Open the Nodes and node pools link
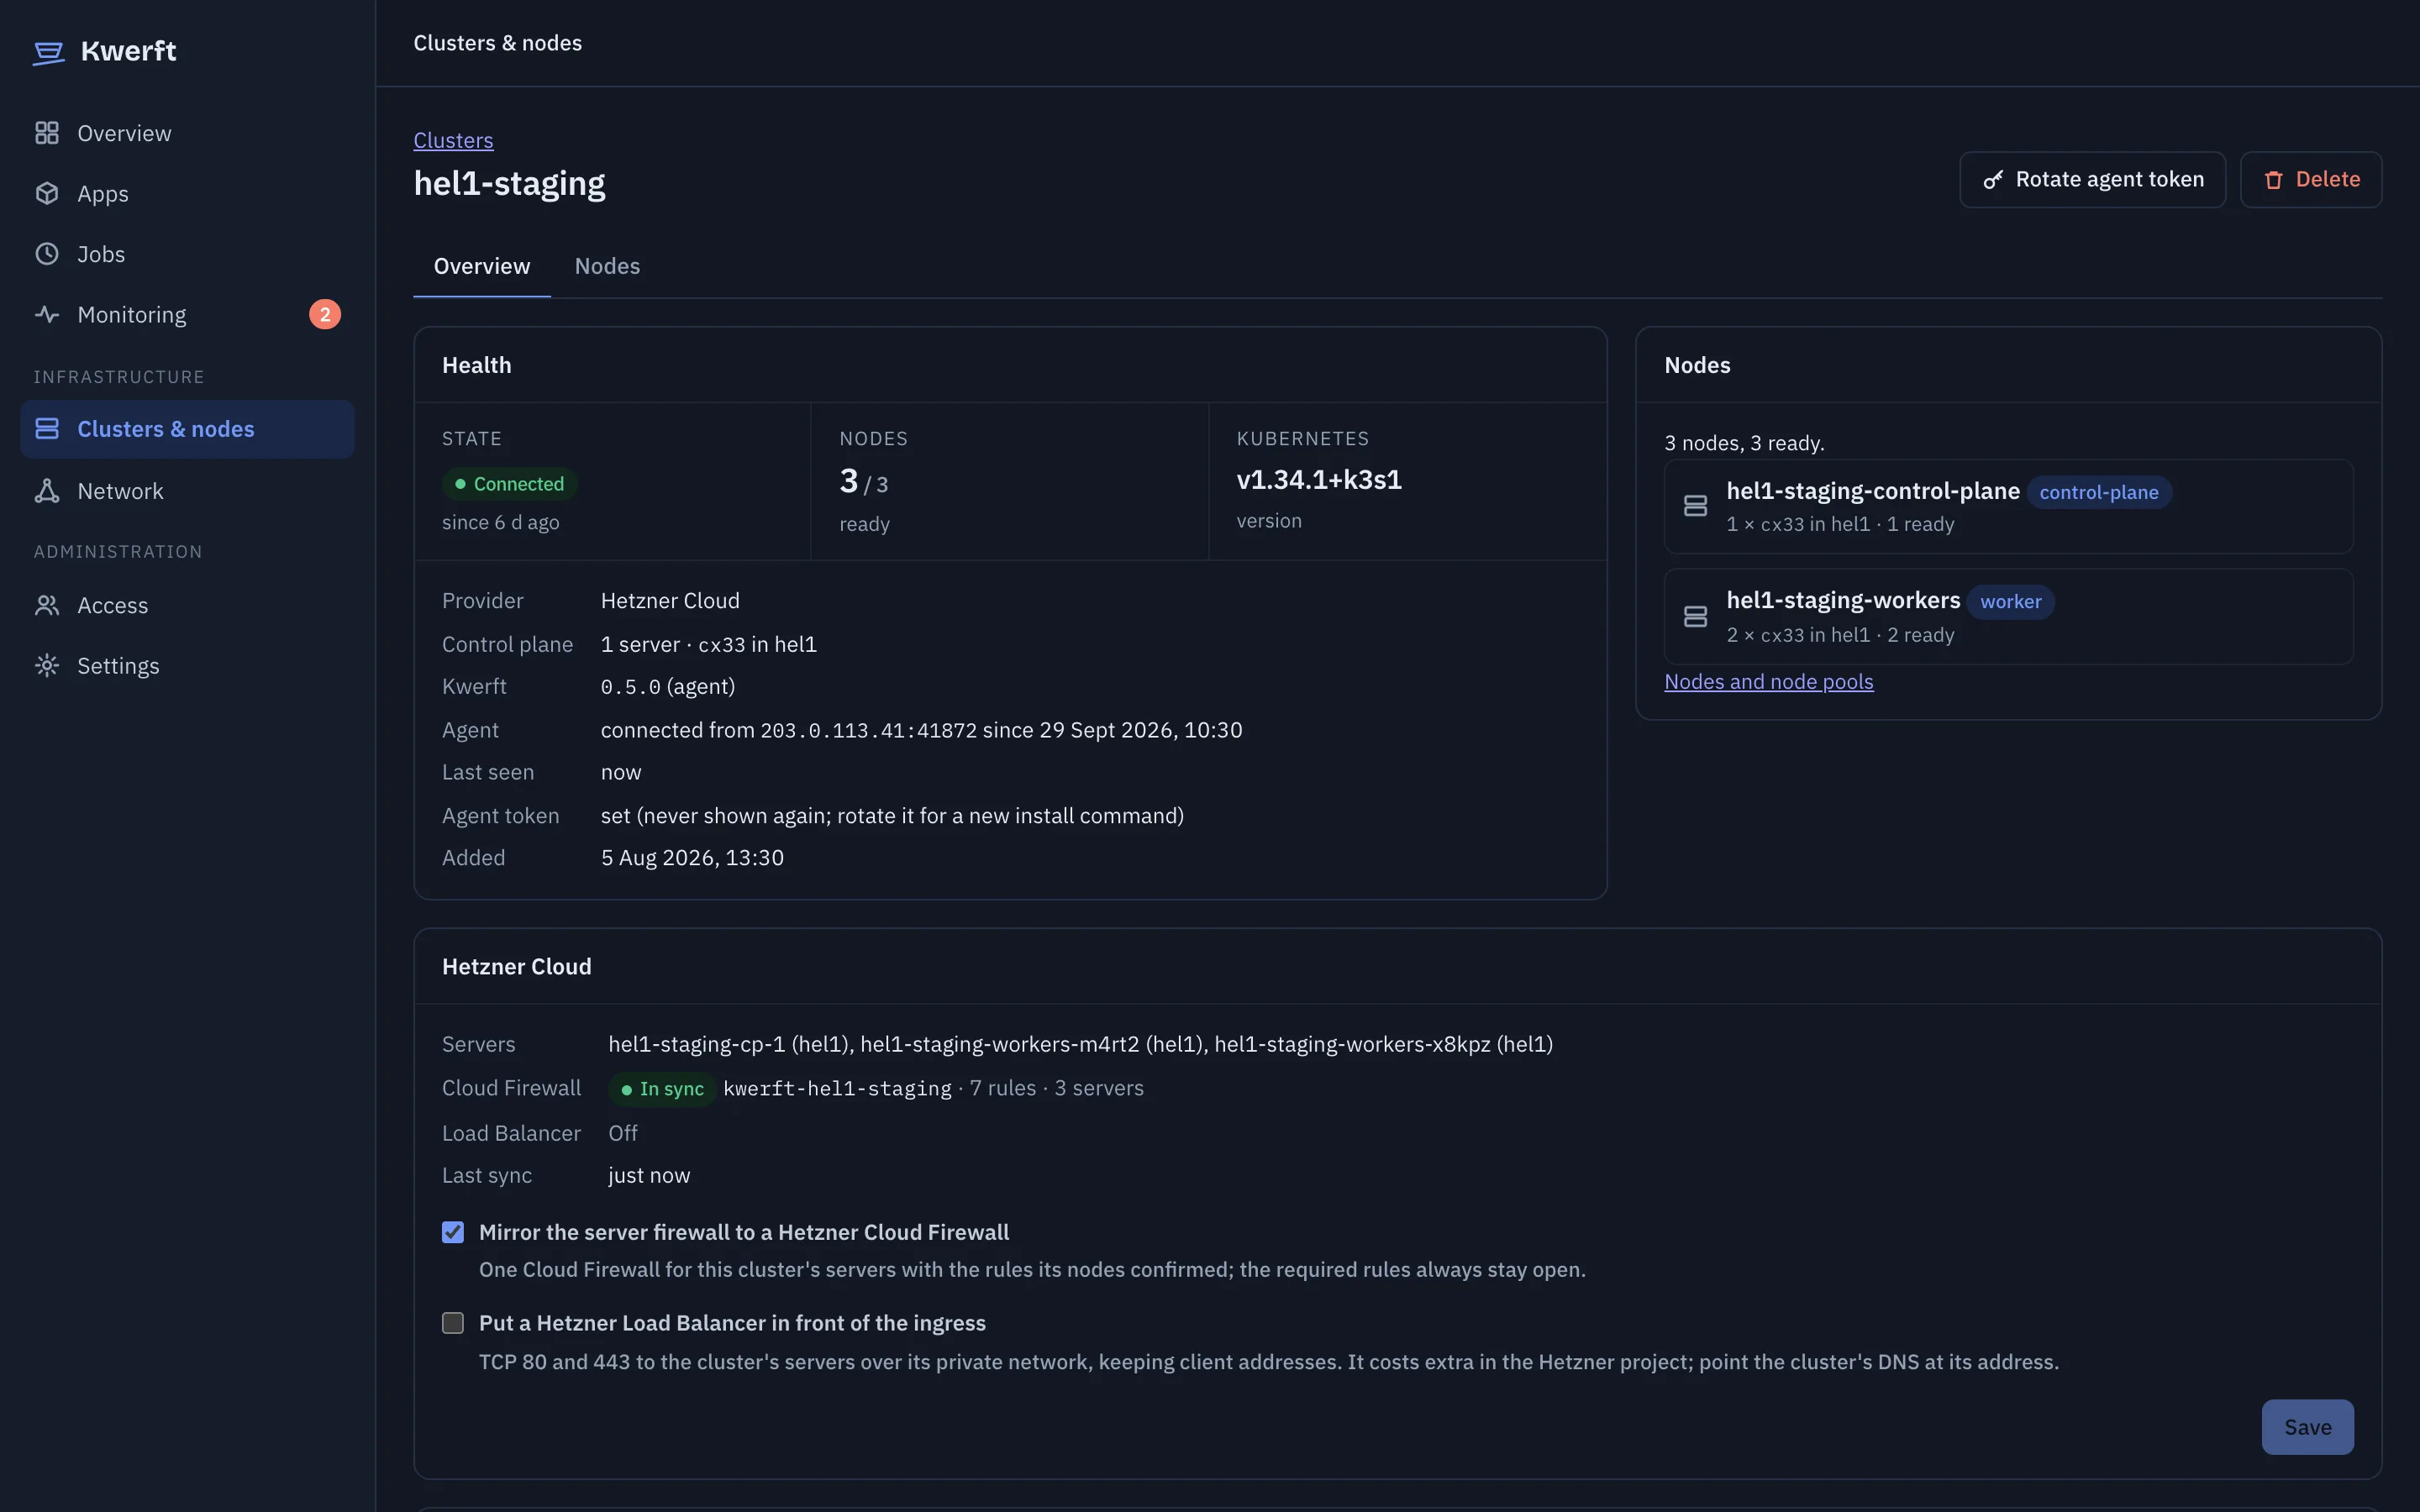The height and width of the screenshot is (1512, 2420). (x=1768, y=681)
